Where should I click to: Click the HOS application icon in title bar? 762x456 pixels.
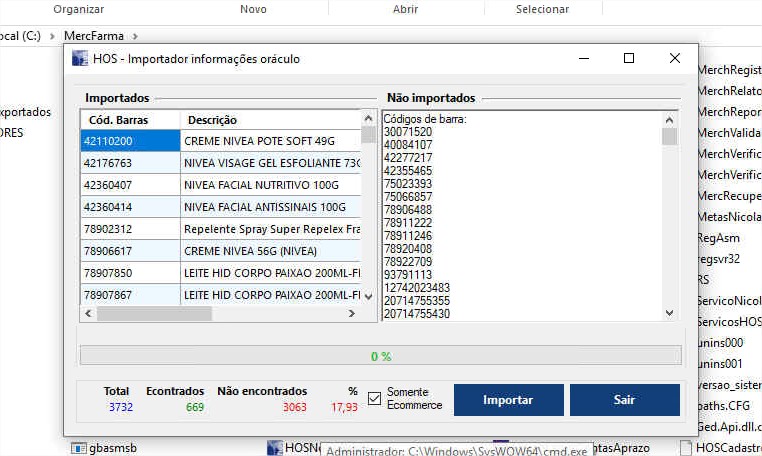(x=80, y=59)
